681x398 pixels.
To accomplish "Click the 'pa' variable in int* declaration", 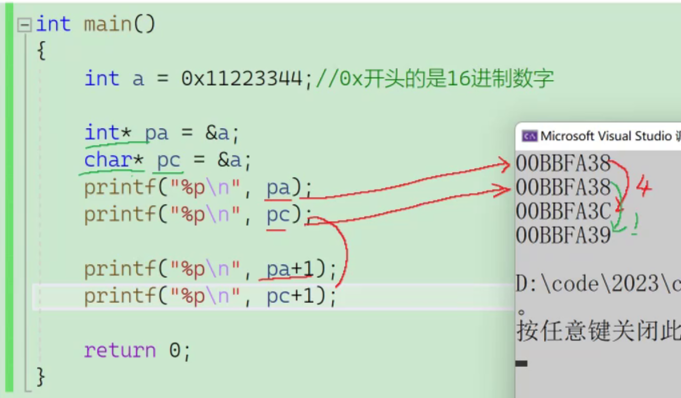I will point(156,133).
